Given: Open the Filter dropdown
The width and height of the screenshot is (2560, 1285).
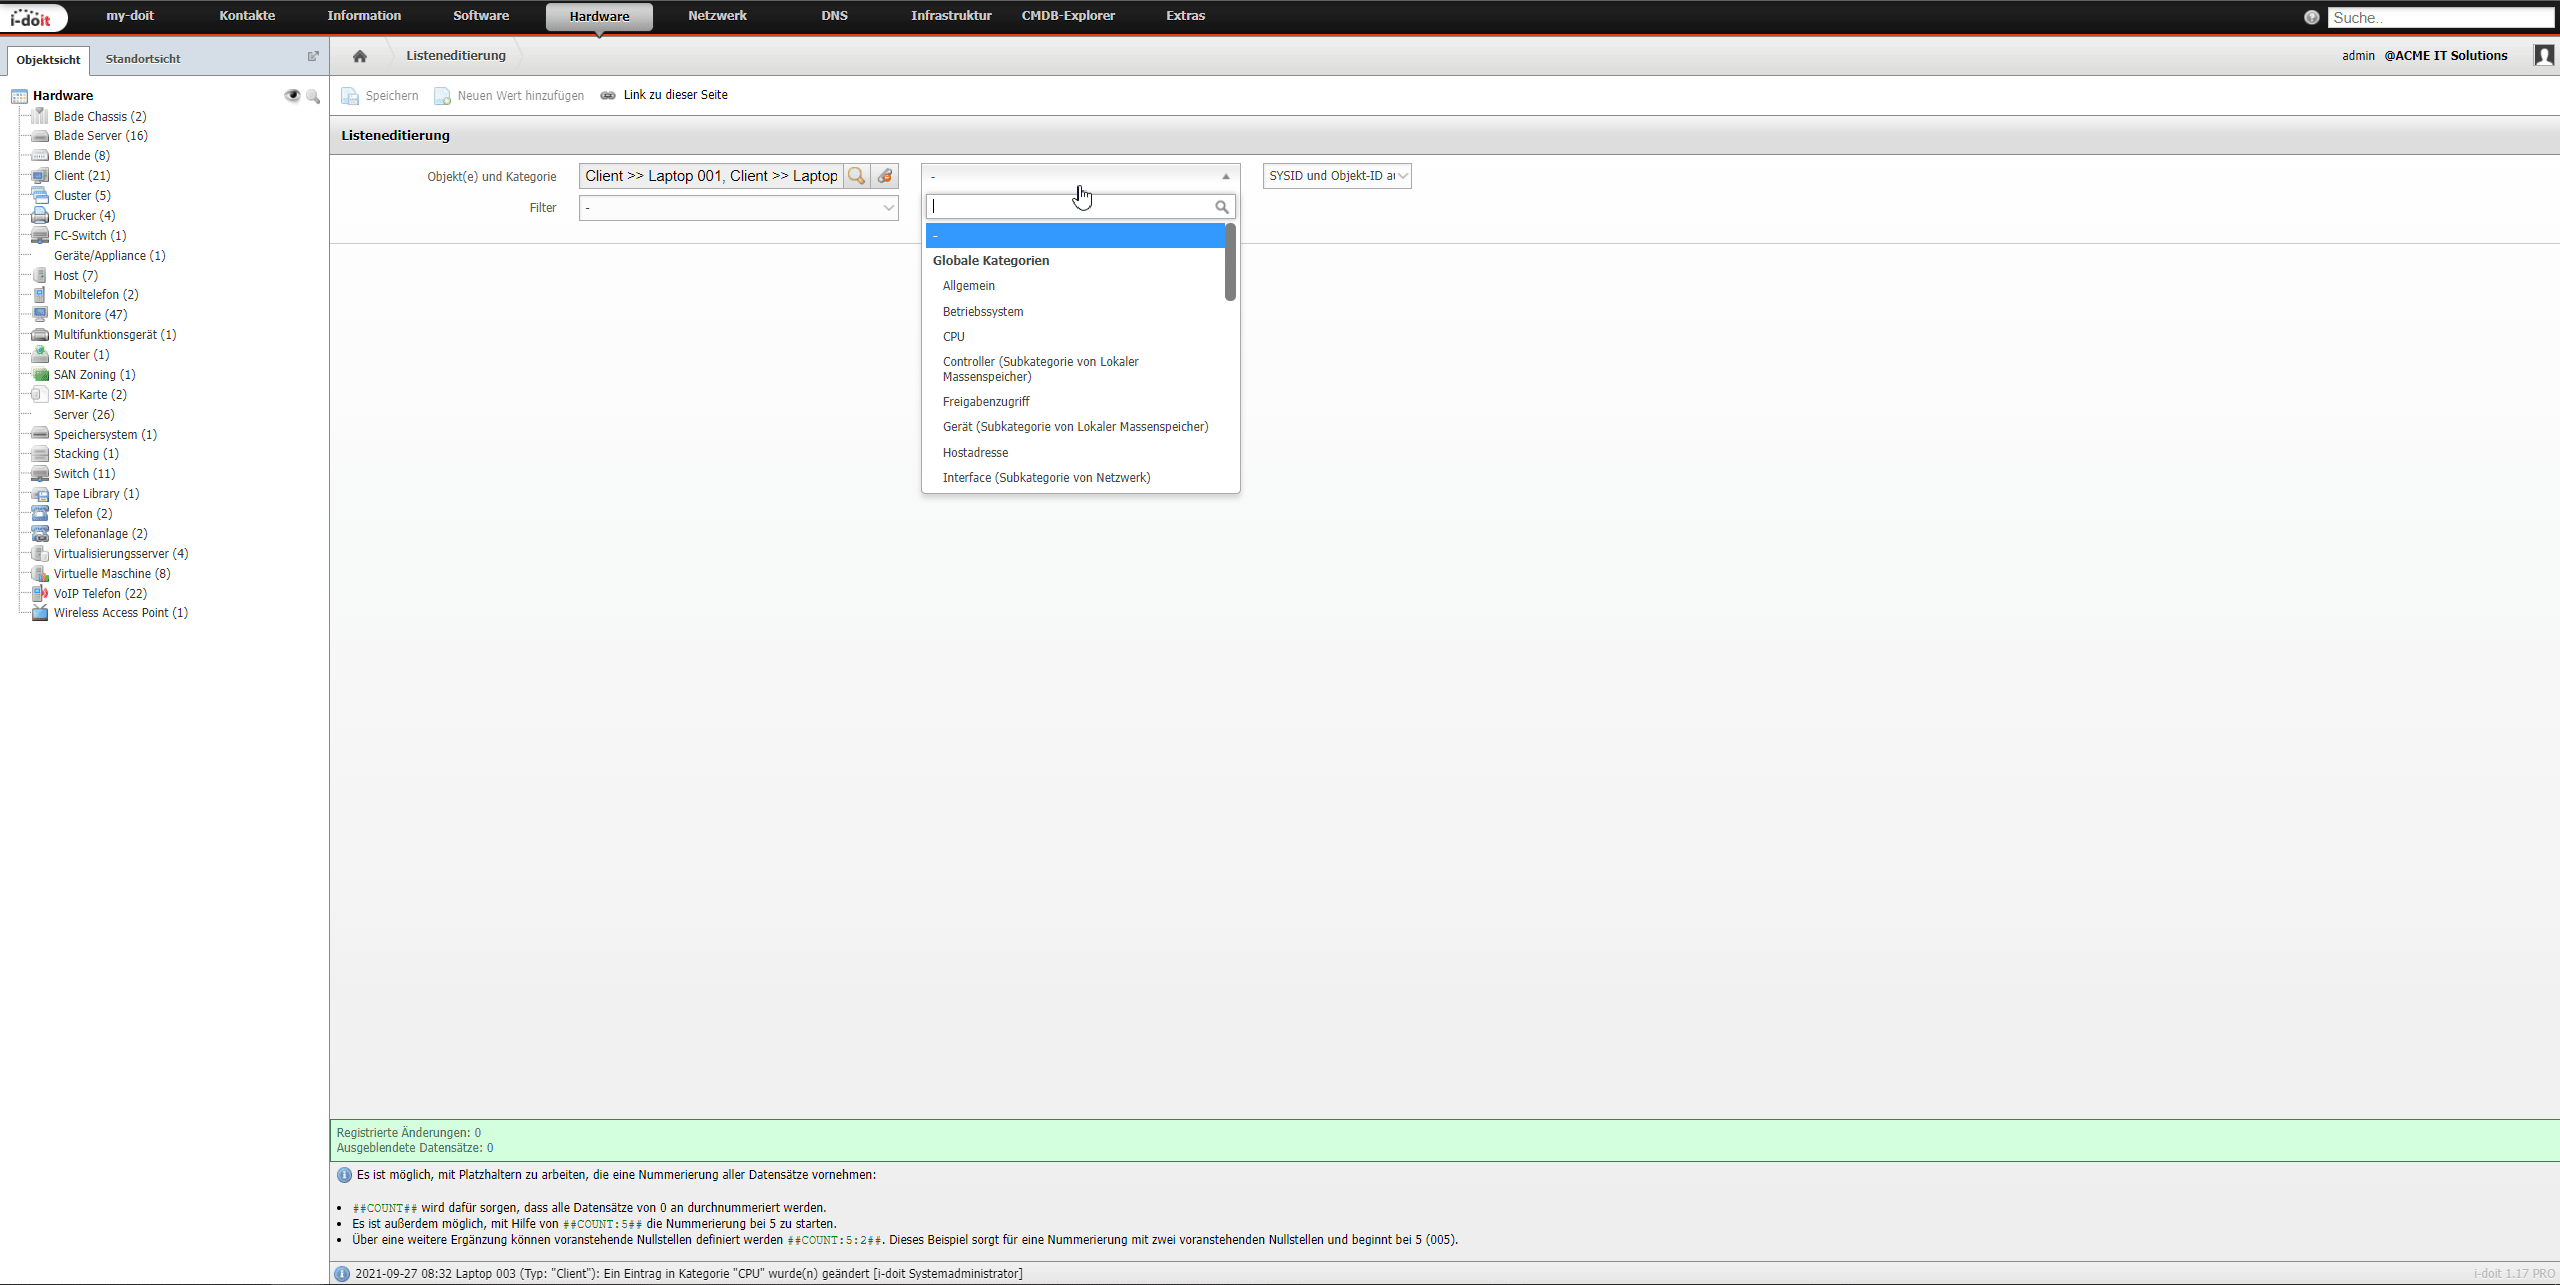Looking at the screenshot, I should pyautogui.click(x=738, y=208).
